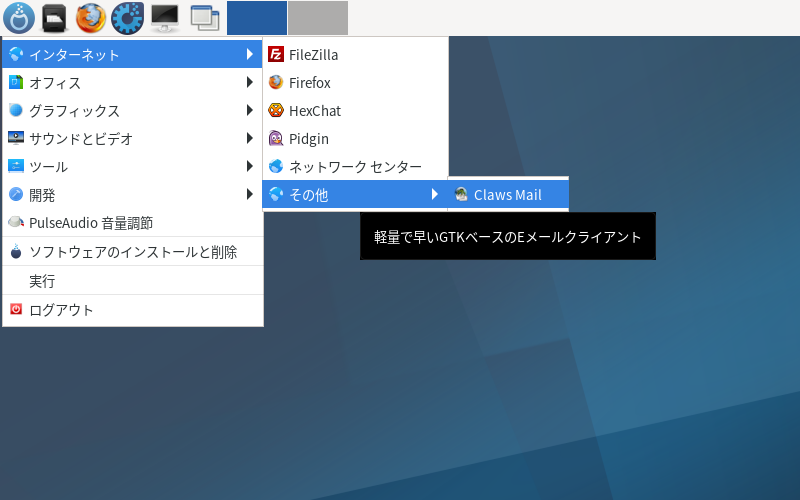Click the ネットワーク センター globe icon
Image resolution: width=800 pixels, height=500 pixels.
coord(276,166)
